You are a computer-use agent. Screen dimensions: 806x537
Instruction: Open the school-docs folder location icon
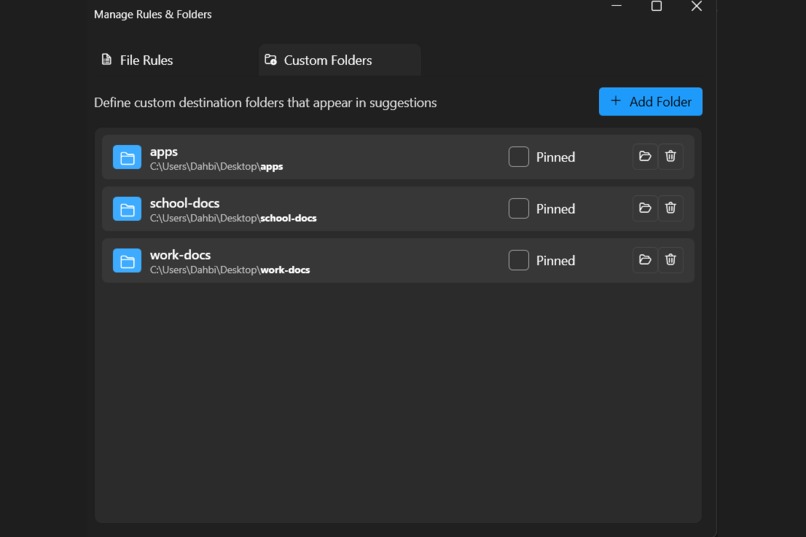pos(645,208)
